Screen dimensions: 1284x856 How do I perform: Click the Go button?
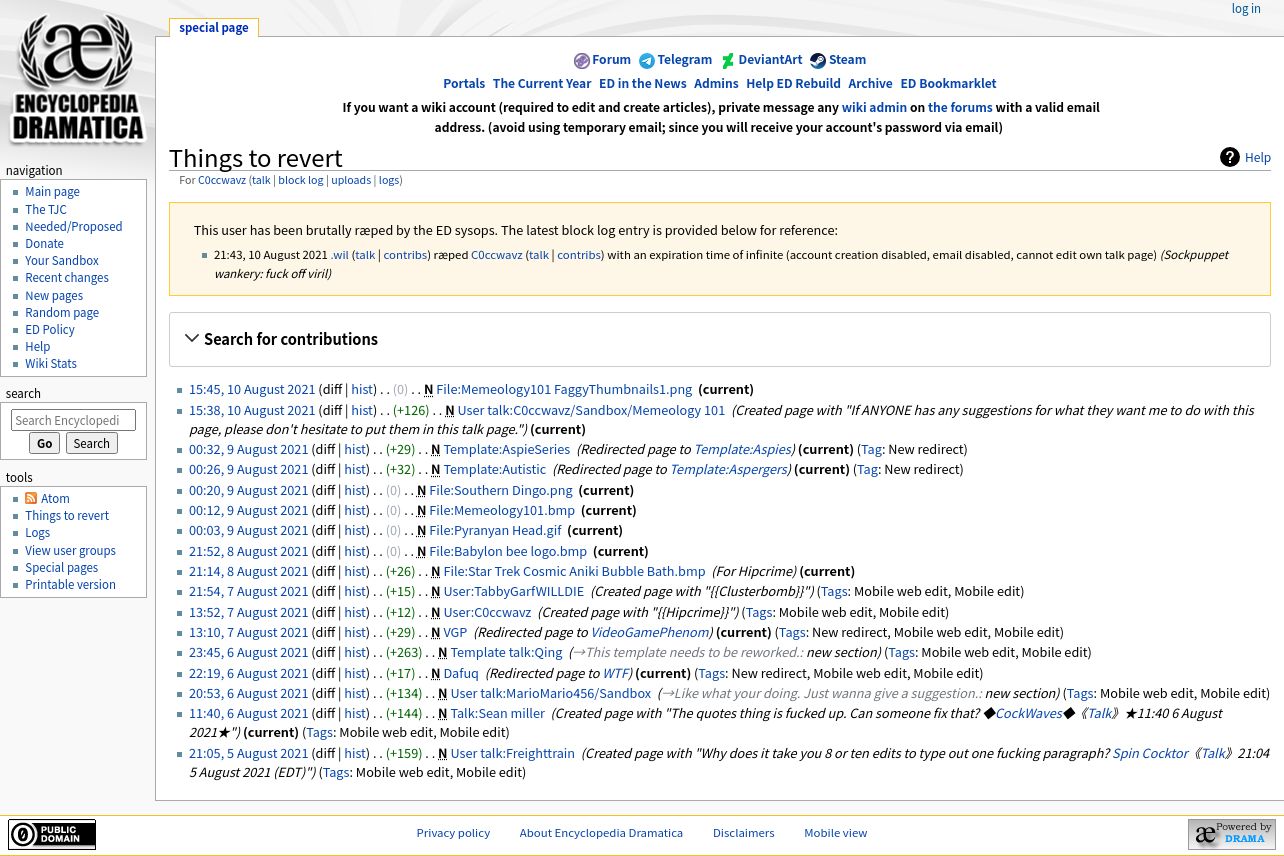[44, 443]
